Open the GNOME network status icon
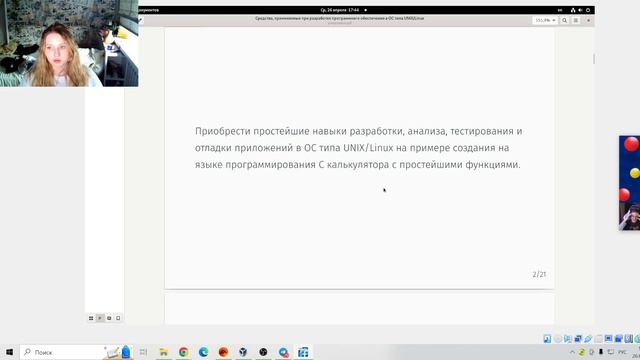640x360 pixels. [x=573, y=10]
